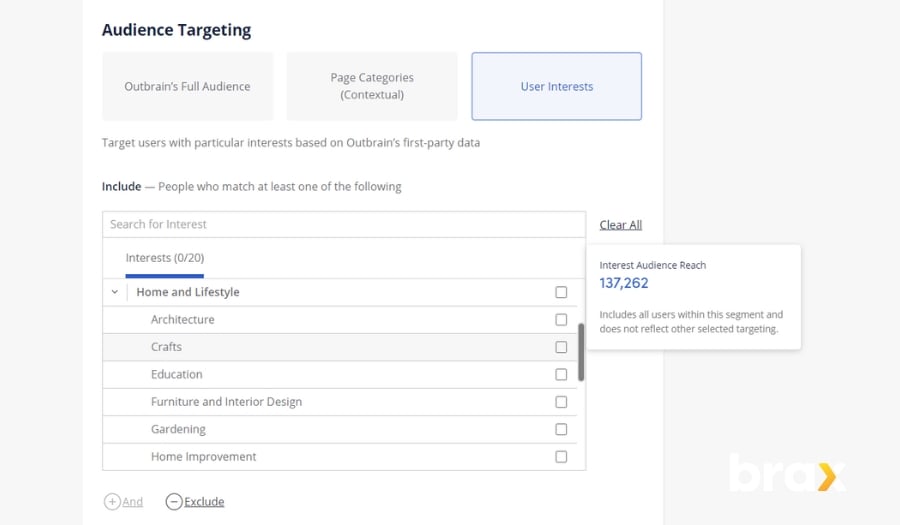Check the Furniture and Interior Design checkbox
Image resolution: width=900 pixels, height=525 pixels.
pyautogui.click(x=561, y=402)
